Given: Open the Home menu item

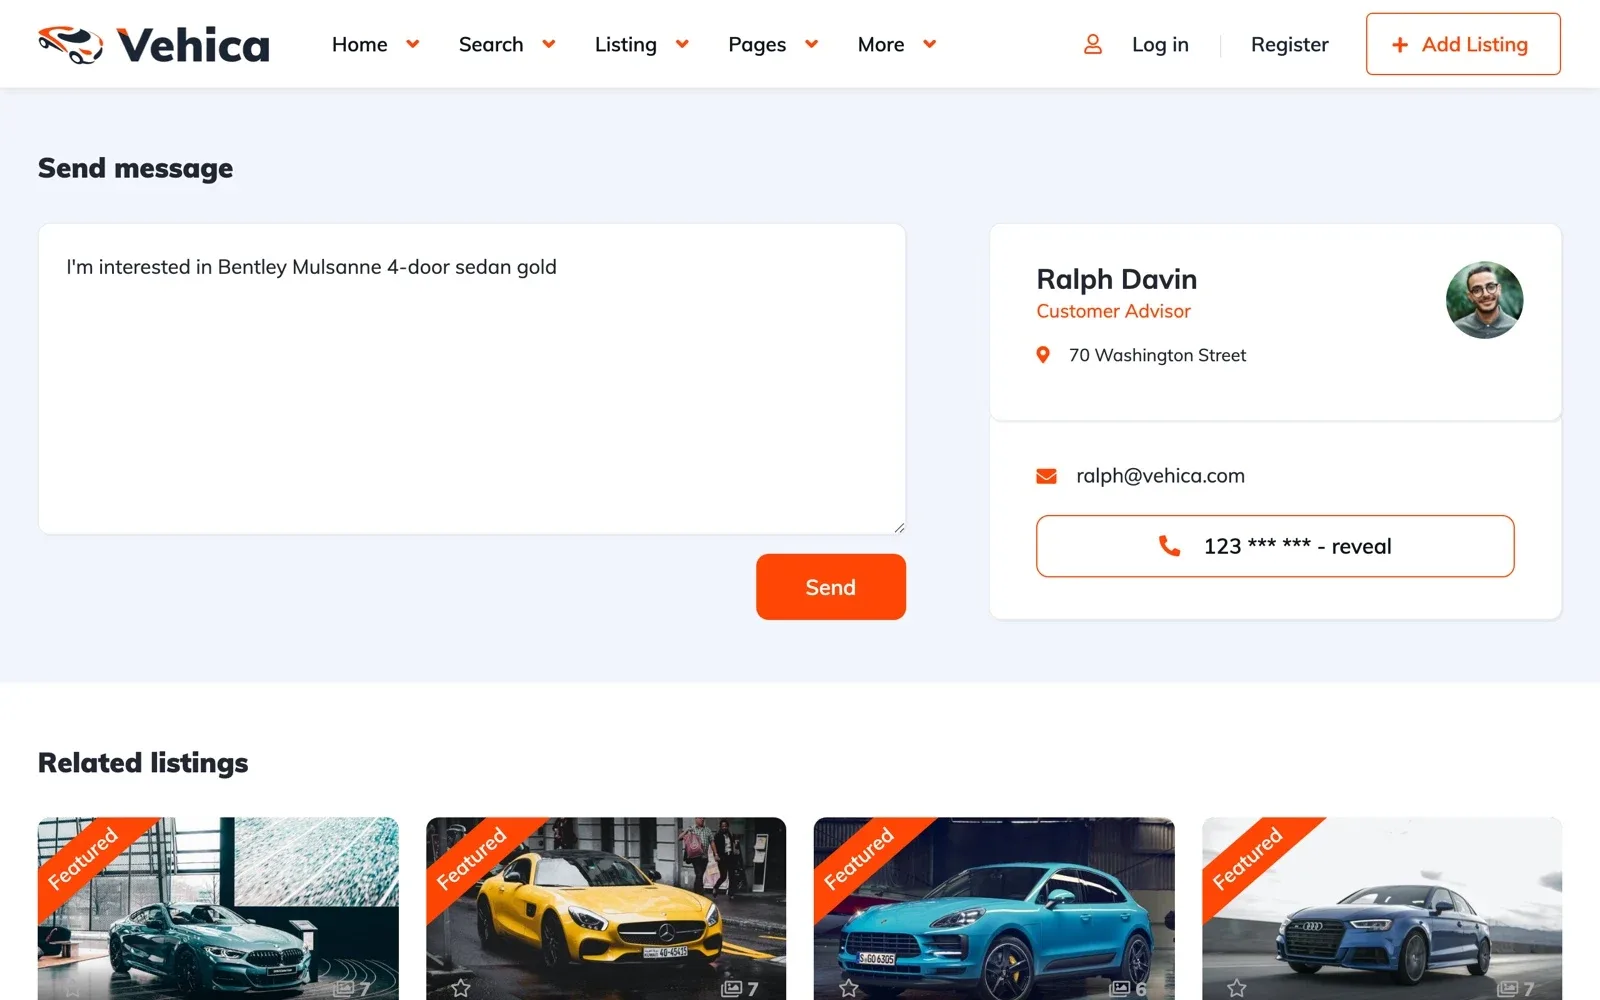Looking at the screenshot, I should pos(359,44).
